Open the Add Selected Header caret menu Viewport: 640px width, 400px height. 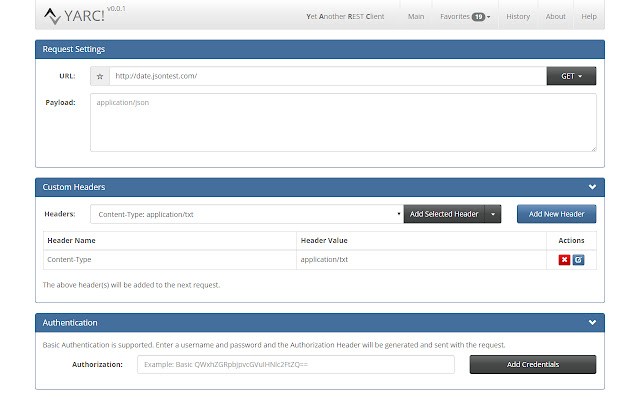(x=490, y=214)
